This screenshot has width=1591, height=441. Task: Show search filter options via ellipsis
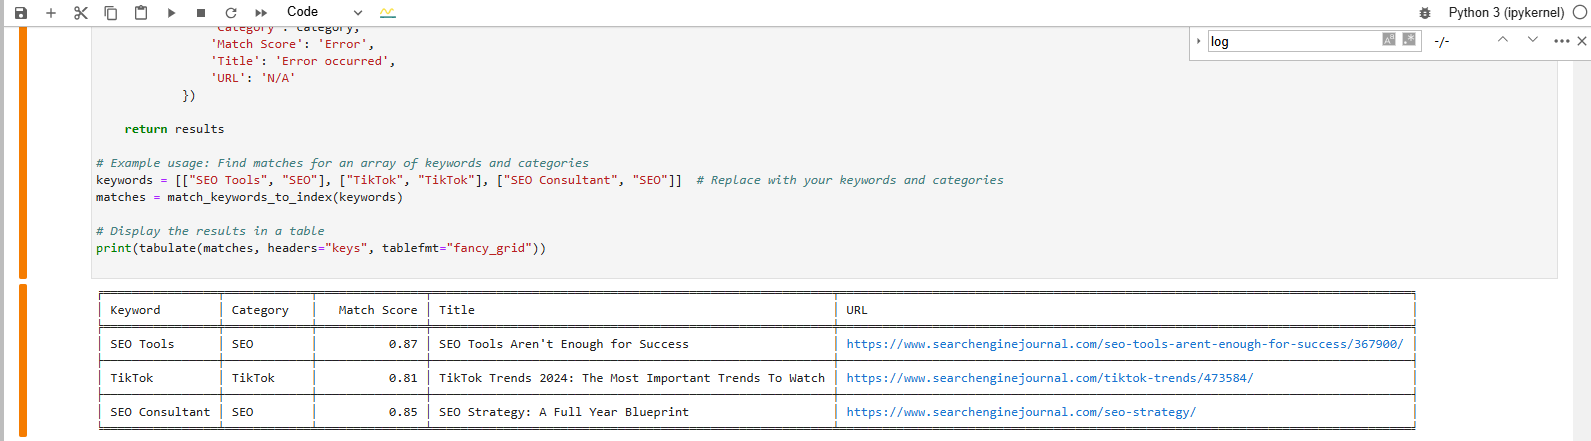pyautogui.click(x=1561, y=41)
